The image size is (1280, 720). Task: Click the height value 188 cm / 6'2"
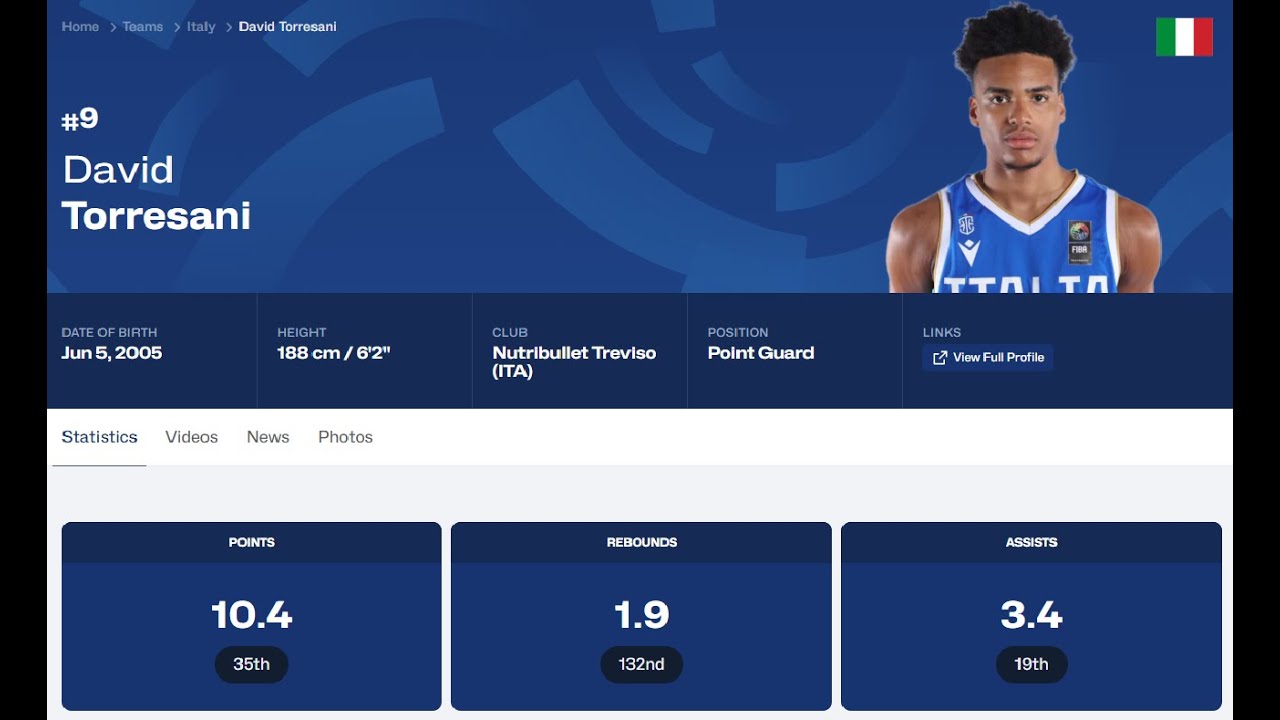(x=333, y=353)
